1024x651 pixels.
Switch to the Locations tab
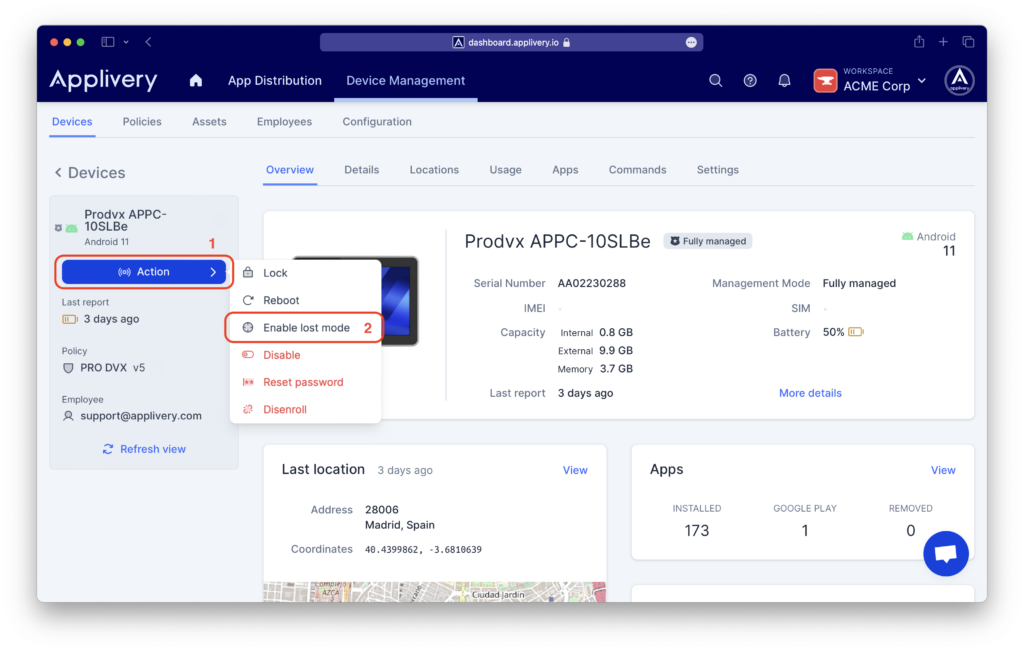(x=434, y=170)
